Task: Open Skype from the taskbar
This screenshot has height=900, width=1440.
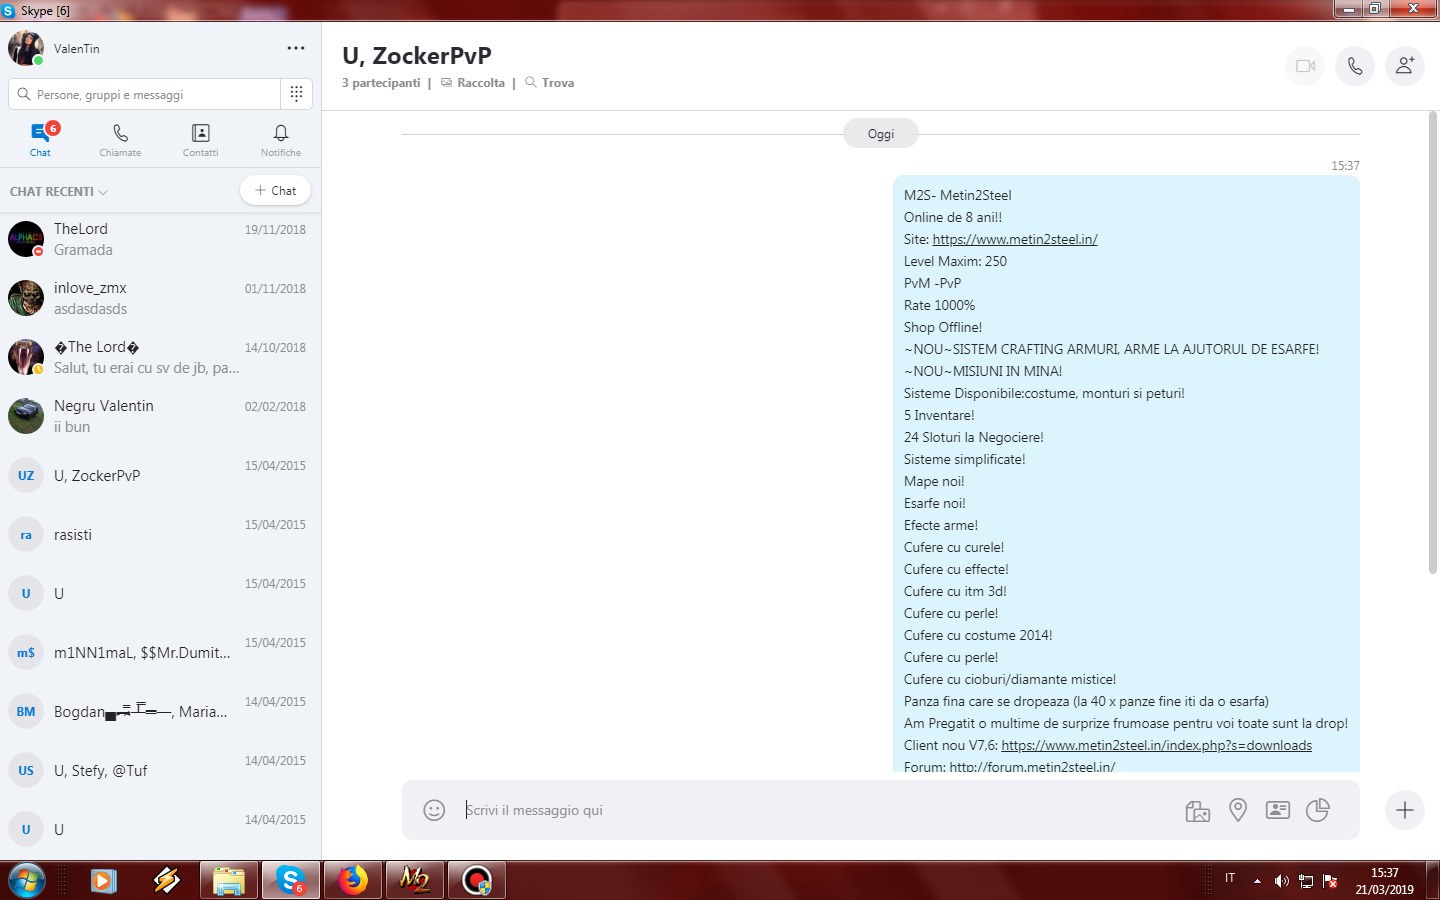Action: tap(291, 881)
